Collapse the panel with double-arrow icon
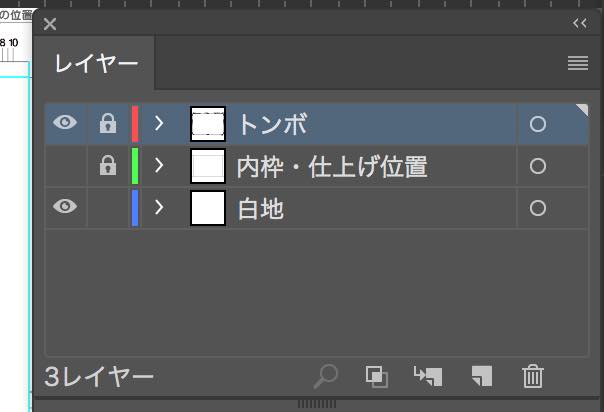This screenshot has height=412, width=604. coord(580,23)
